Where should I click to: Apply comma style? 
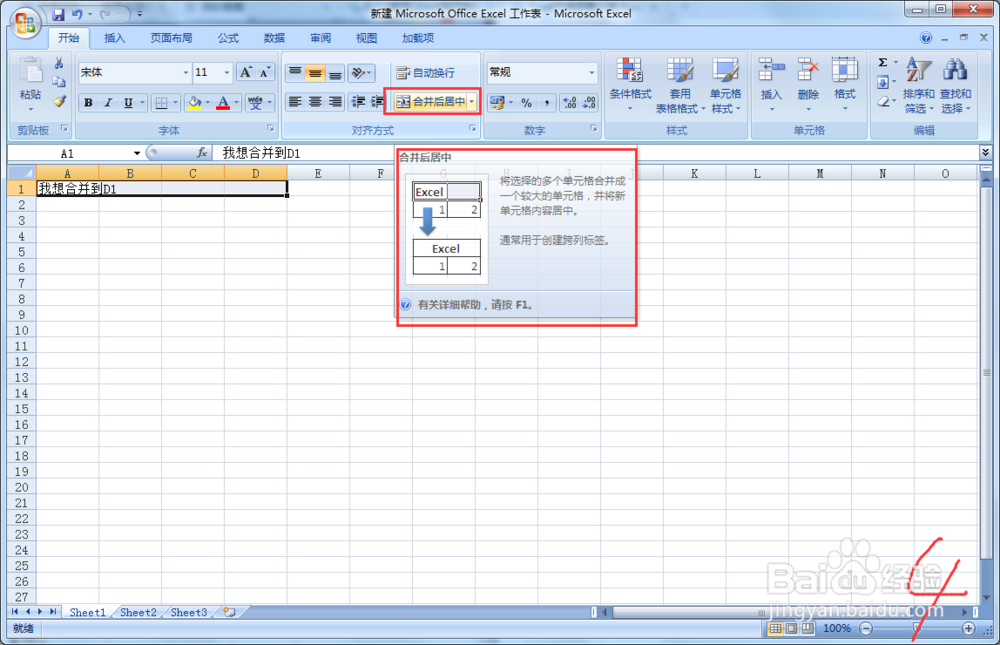pyautogui.click(x=547, y=103)
